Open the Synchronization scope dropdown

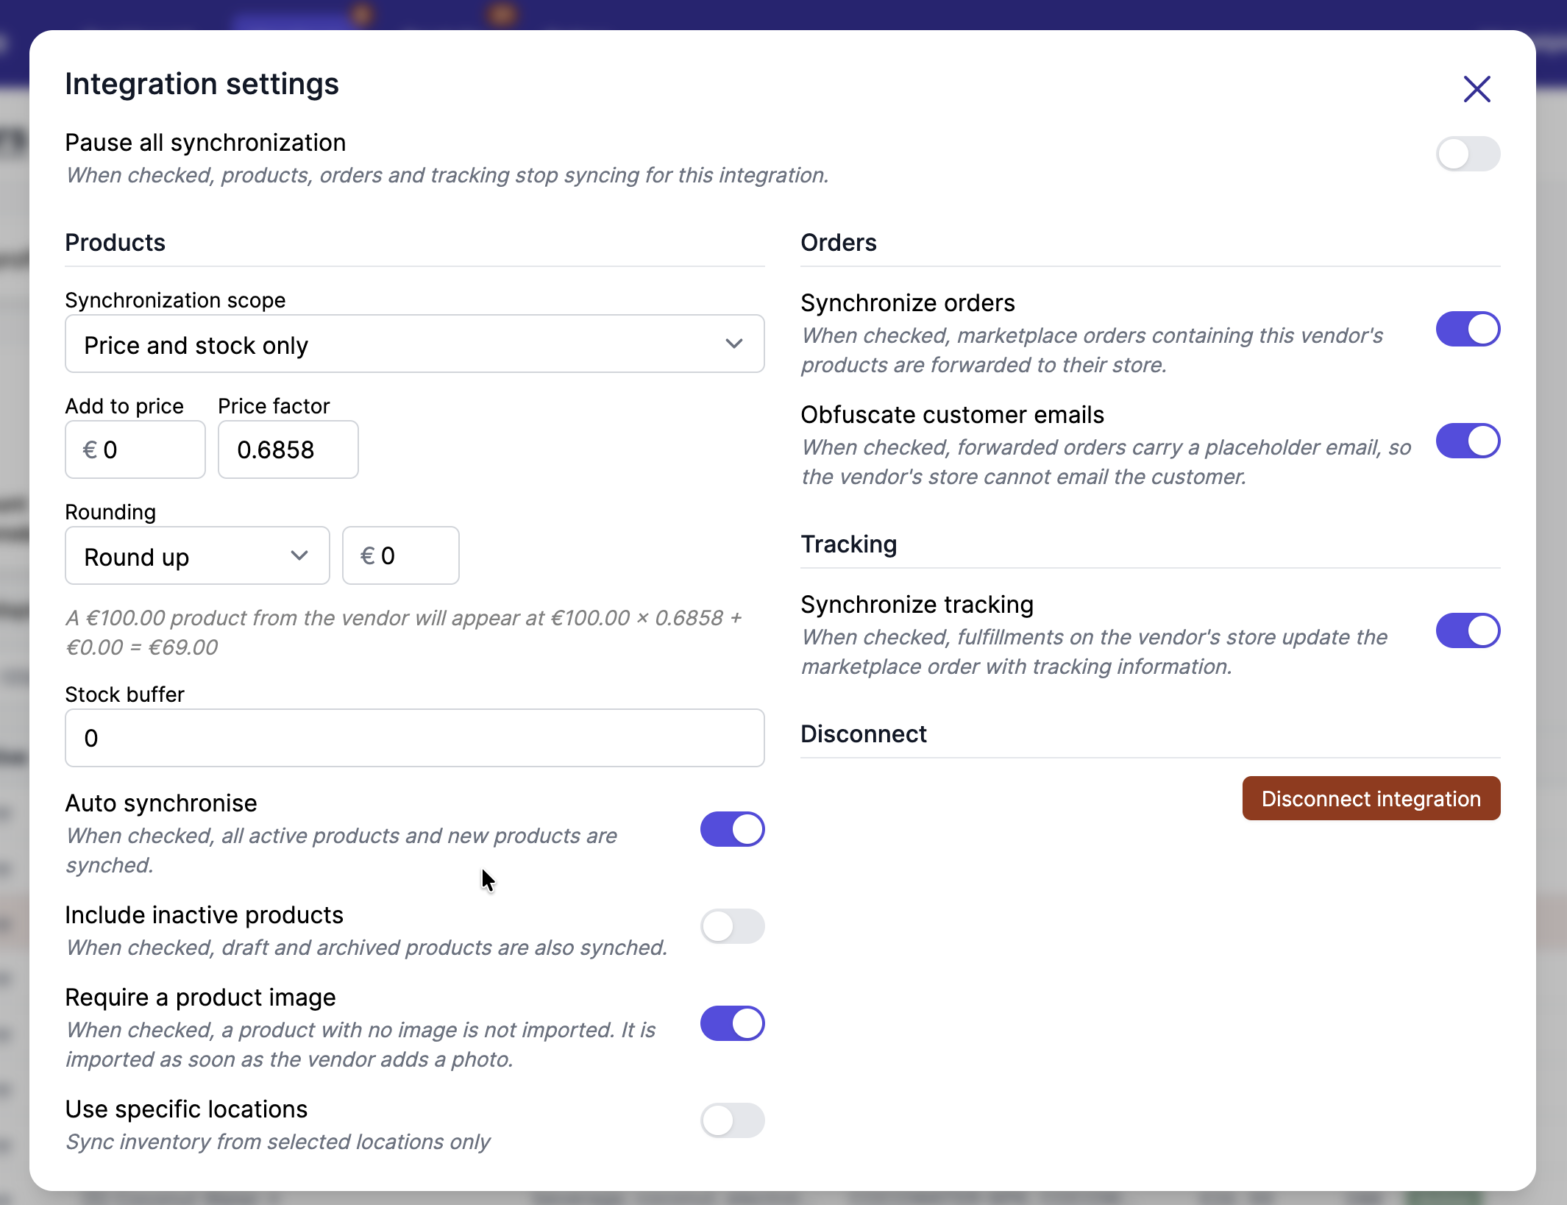415,344
